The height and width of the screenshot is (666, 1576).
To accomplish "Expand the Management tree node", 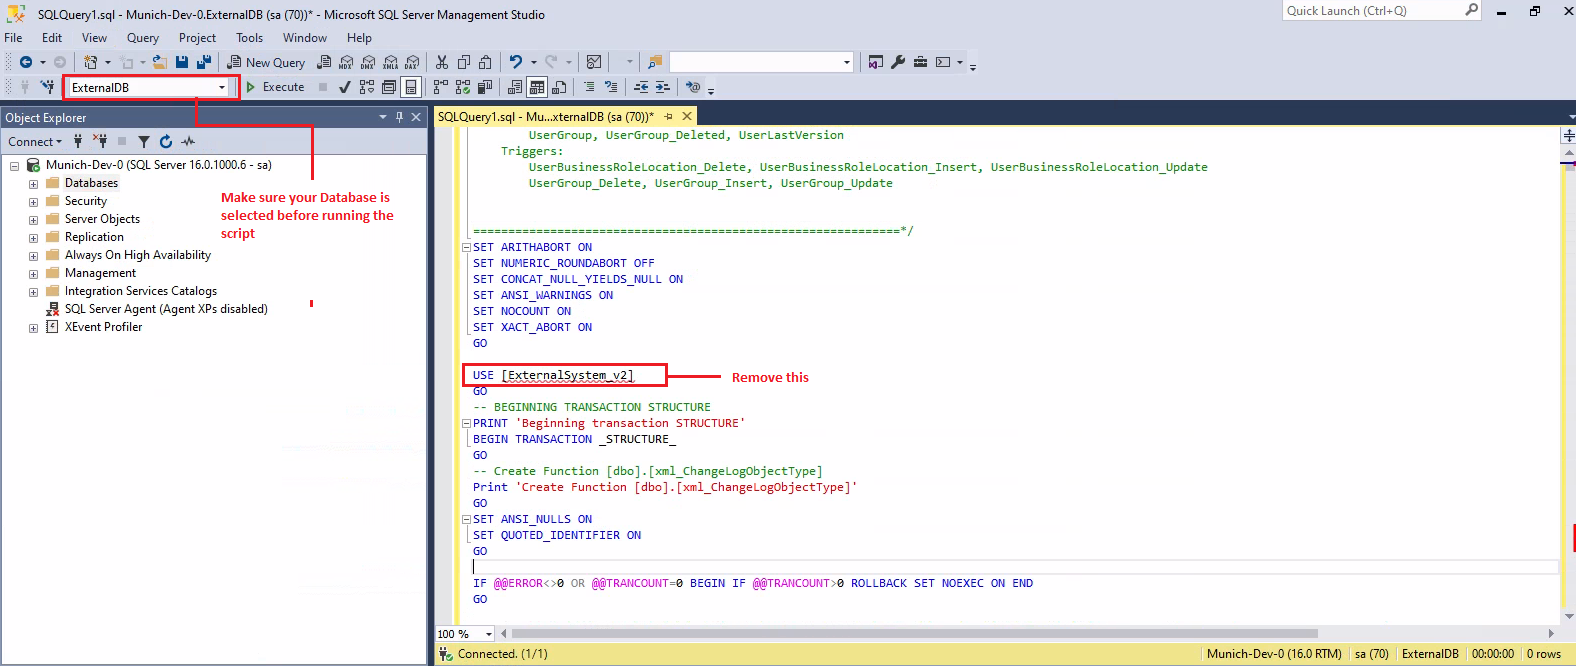I will tap(33, 274).
